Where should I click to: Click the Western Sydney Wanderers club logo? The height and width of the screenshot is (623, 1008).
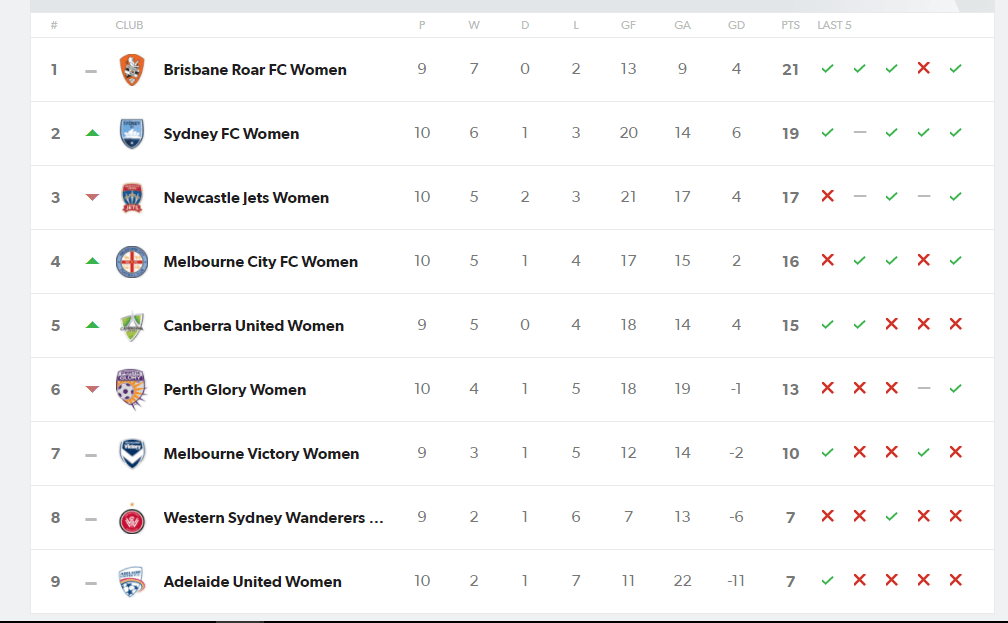point(132,519)
